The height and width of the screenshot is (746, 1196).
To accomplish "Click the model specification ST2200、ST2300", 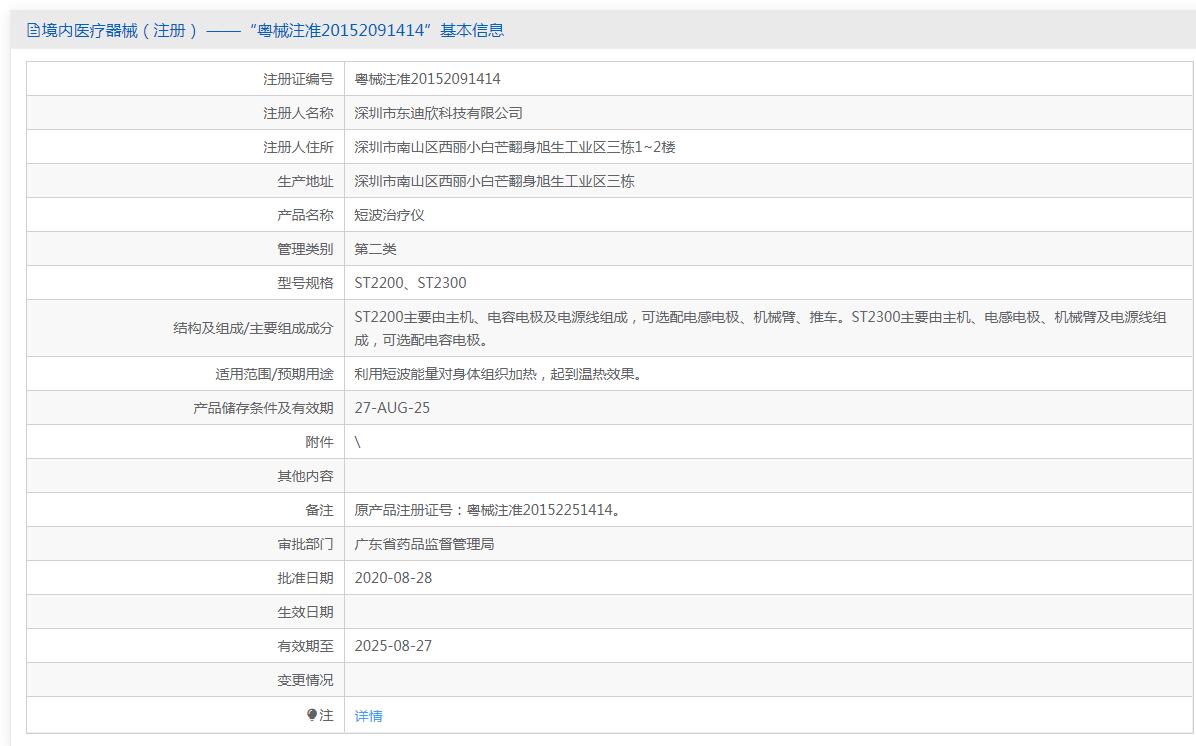I will tap(410, 283).
